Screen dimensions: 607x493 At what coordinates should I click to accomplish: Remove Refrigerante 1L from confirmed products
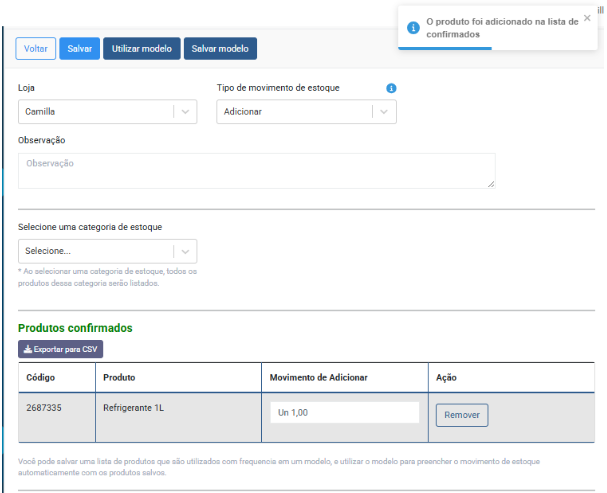coord(462,415)
